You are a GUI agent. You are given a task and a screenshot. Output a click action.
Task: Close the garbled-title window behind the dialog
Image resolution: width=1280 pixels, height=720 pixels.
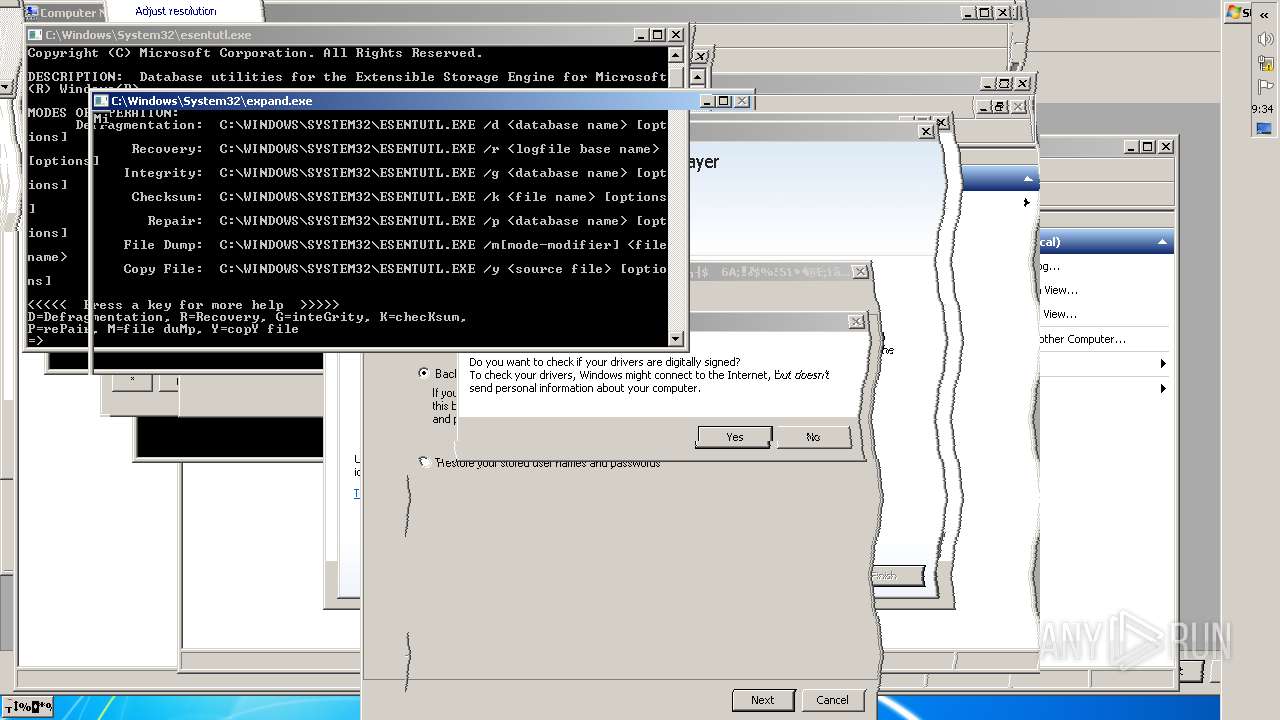(861, 272)
